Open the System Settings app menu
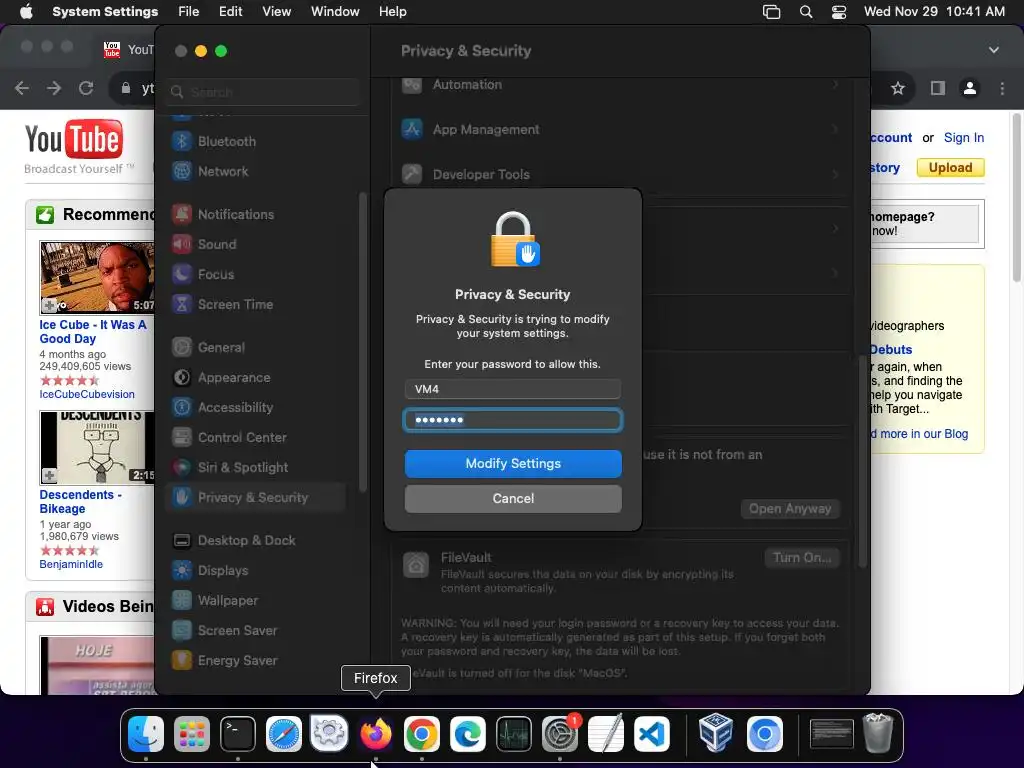Viewport: 1024px width, 768px height. [x=105, y=11]
